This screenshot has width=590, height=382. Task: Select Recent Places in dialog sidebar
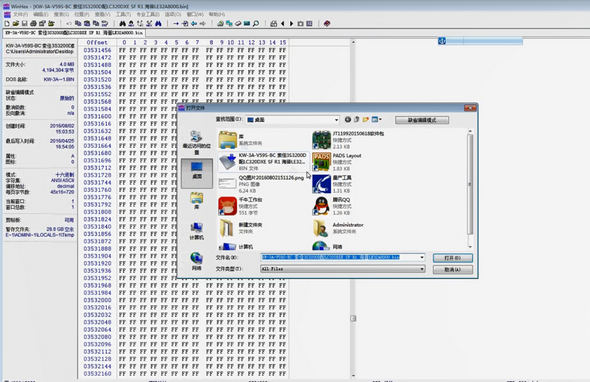(196, 142)
